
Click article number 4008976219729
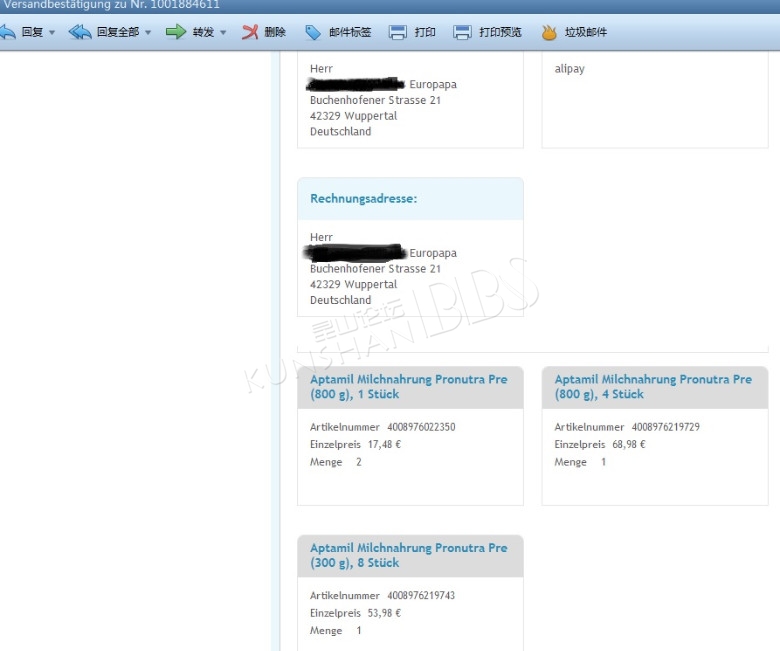coord(666,427)
